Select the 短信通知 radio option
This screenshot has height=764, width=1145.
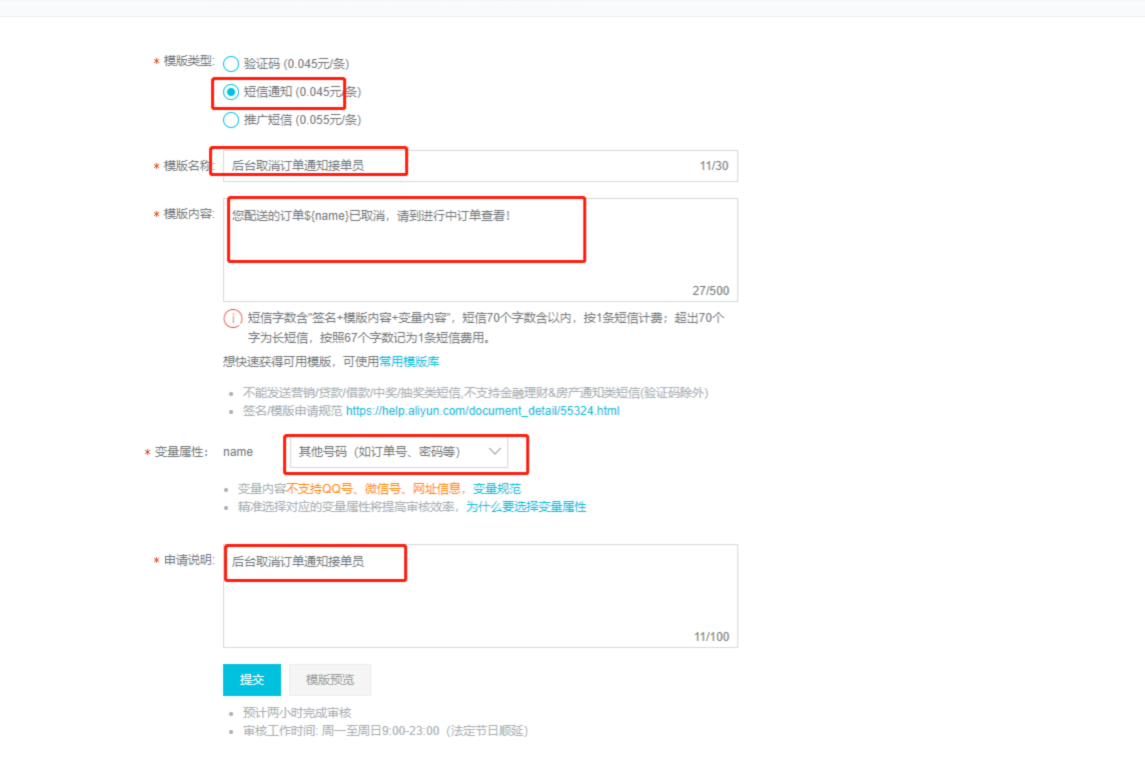231,92
